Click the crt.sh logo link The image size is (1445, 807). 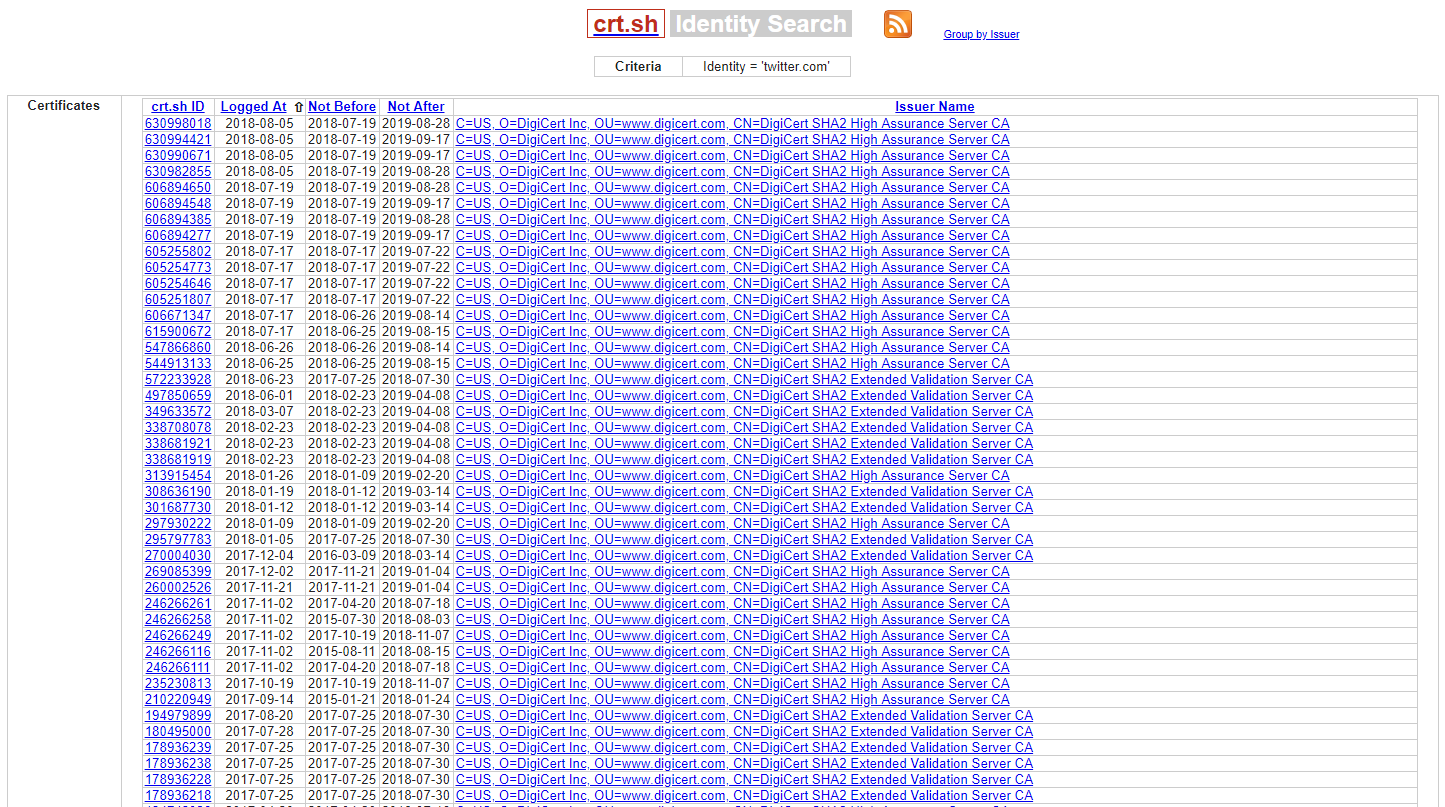point(626,24)
